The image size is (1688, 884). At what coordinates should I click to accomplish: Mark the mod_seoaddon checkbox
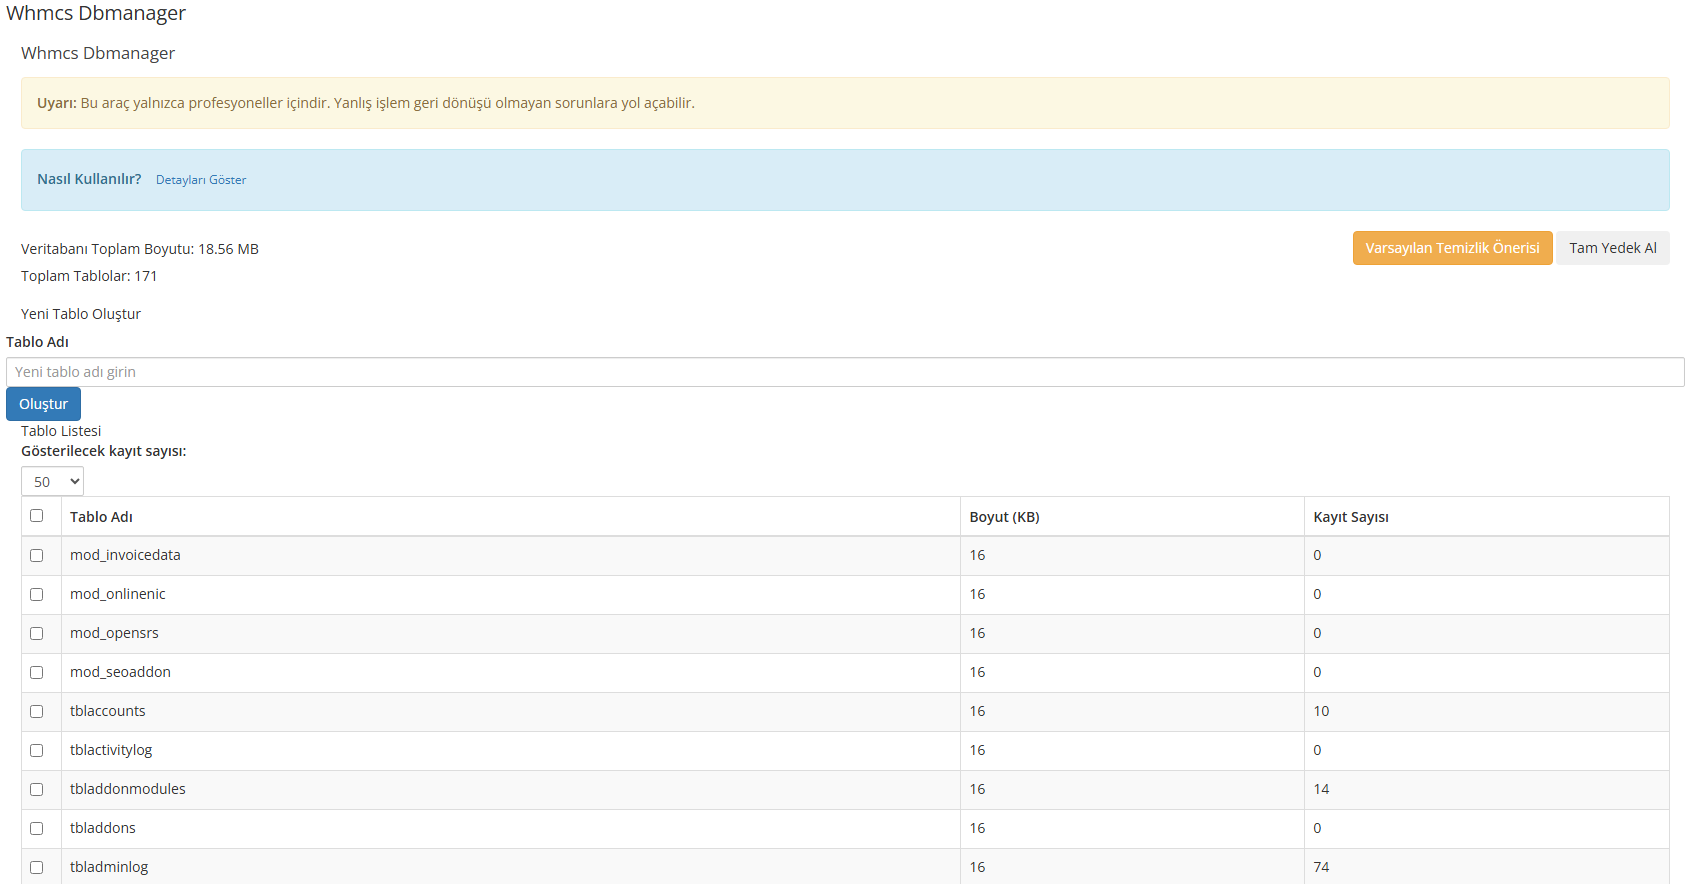pos(37,672)
